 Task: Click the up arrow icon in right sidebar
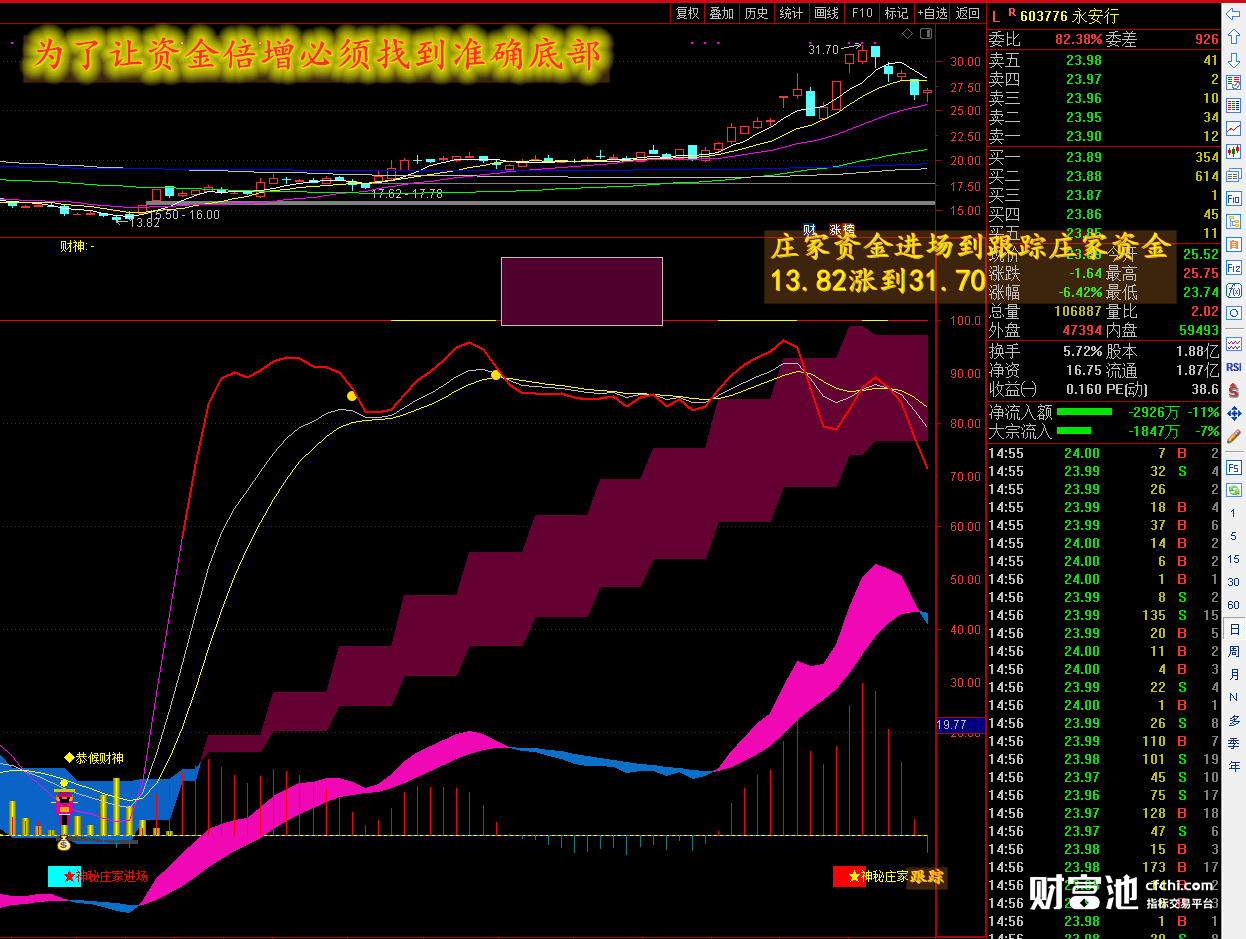pyautogui.click(x=1234, y=38)
